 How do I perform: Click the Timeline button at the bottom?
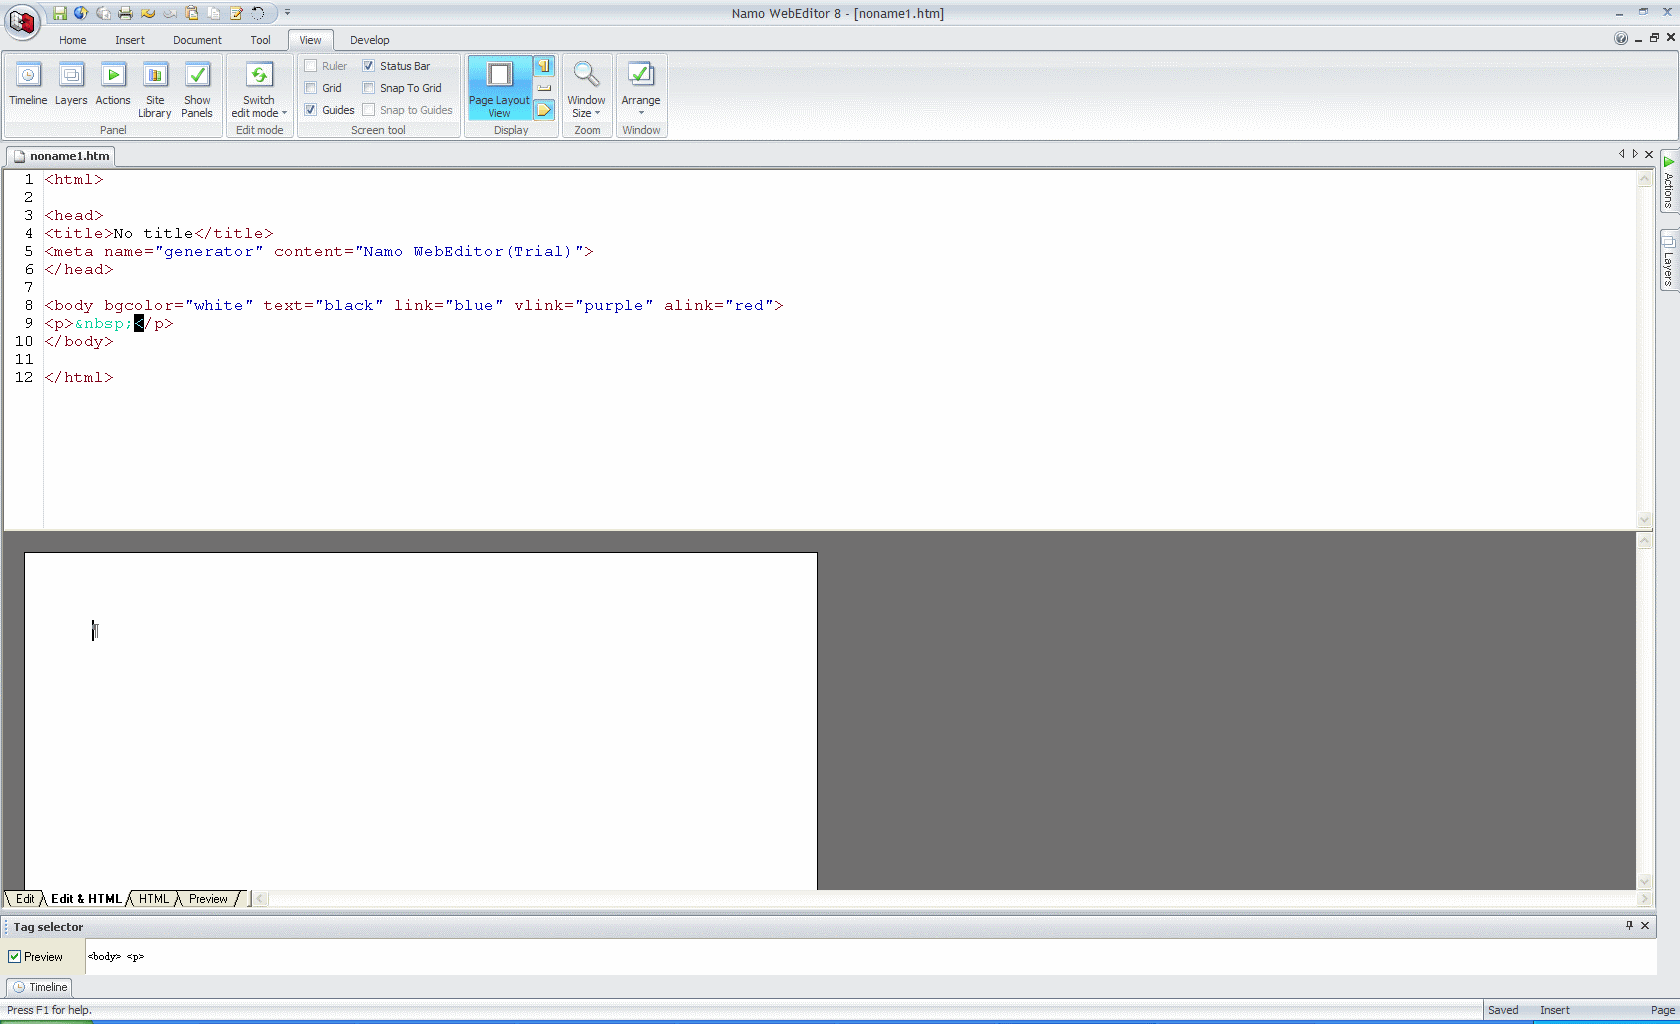click(x=40, y=987)
